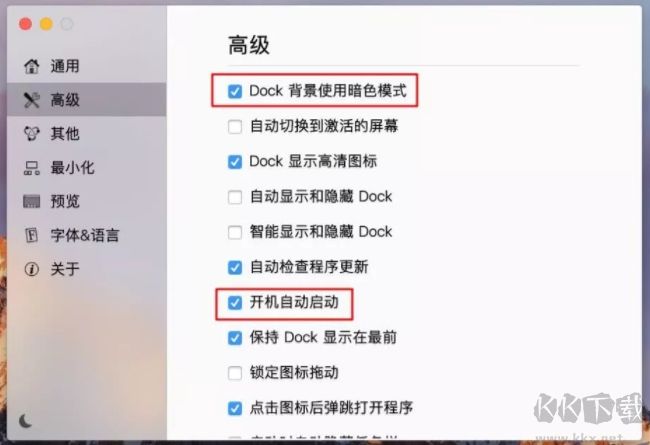Screen dimensions: 650x445
Task: Uncheck 开机自动启动 option
Action: 235,302
